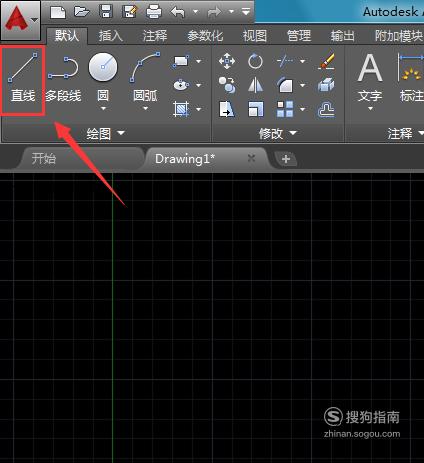The width and height of the screenshot is (424, 463).
Task: Select the Polyline (多段线) tool
Action: pos(63,80)
